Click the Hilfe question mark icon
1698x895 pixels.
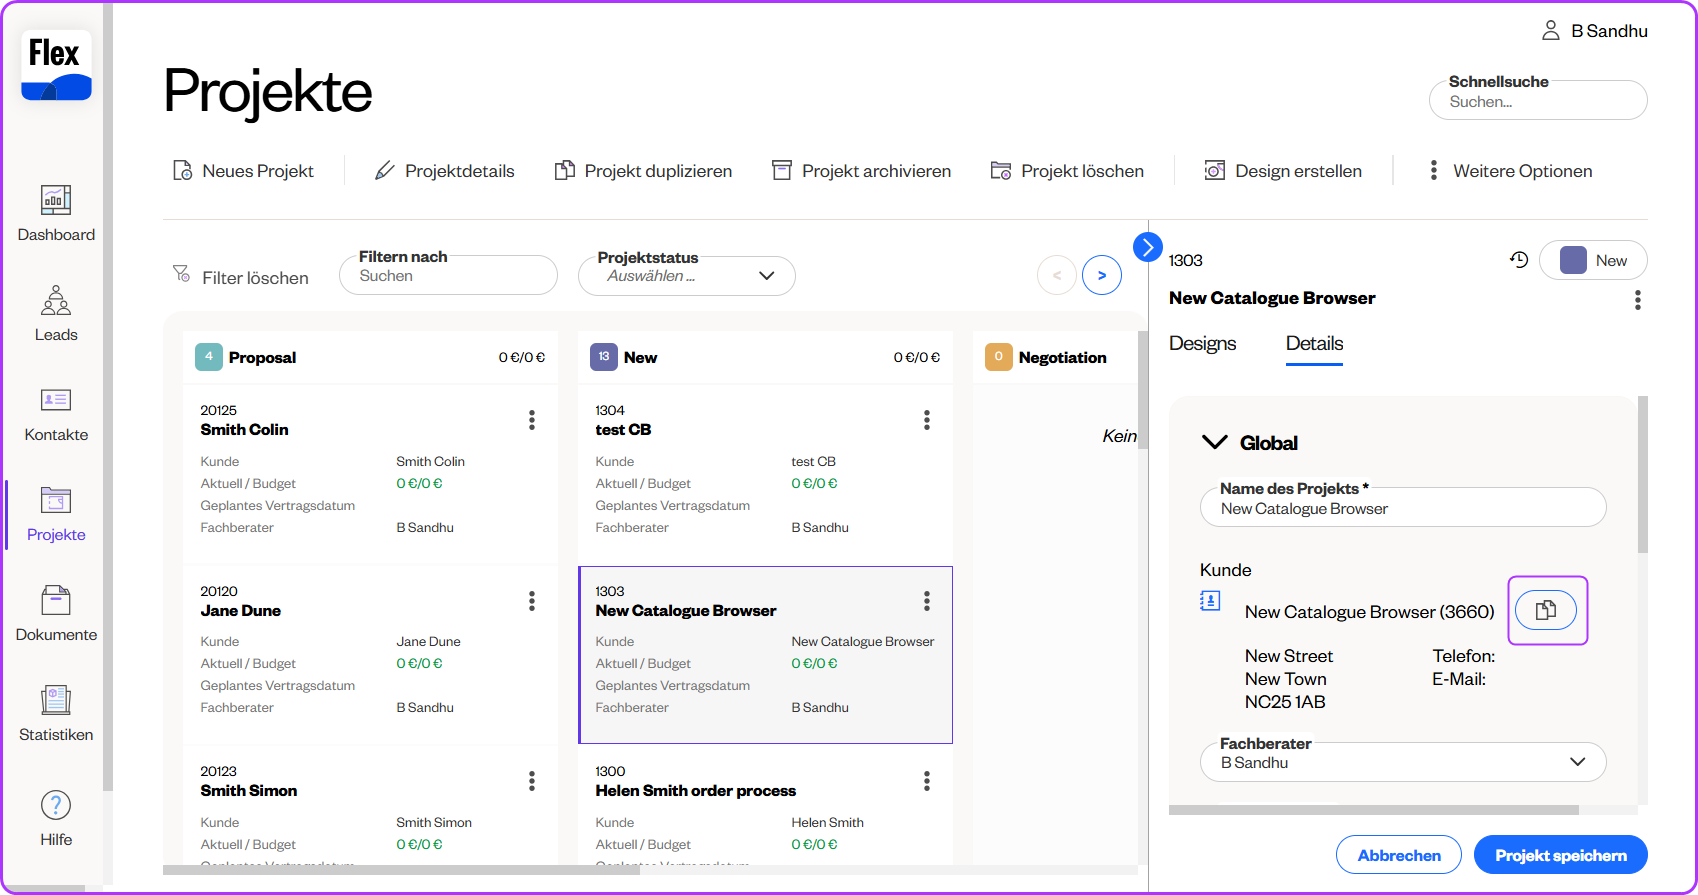coord(56,805)
